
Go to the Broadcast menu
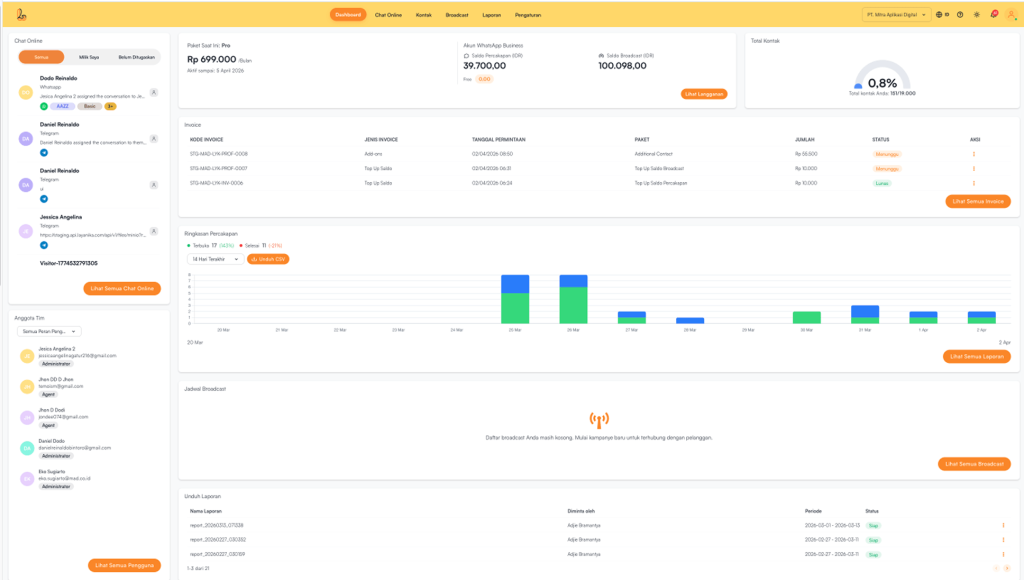(457, 15)
